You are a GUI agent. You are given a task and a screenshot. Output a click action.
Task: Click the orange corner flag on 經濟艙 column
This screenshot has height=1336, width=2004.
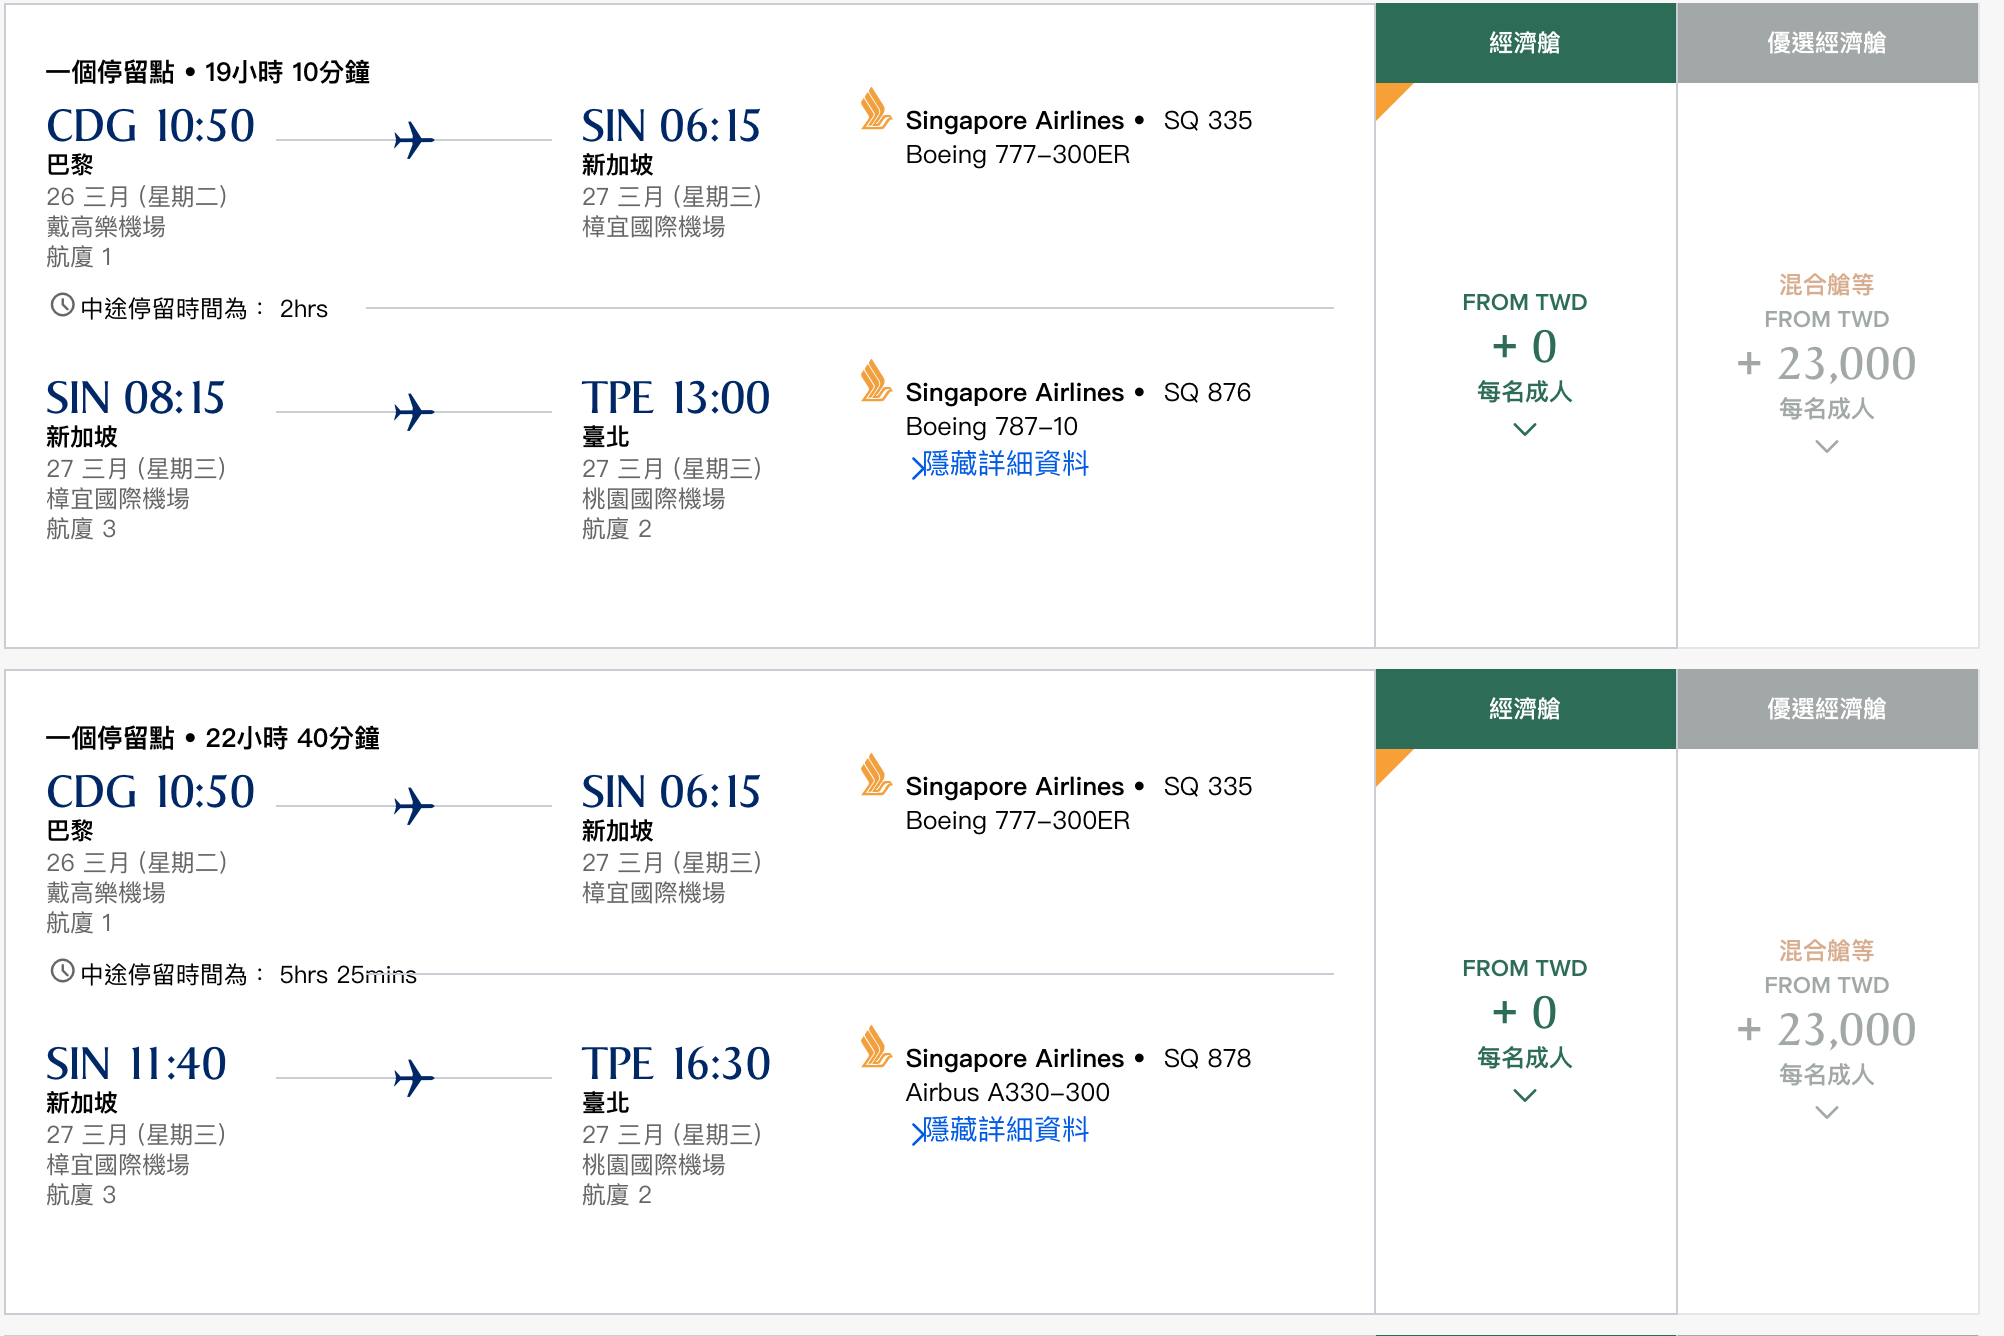tap(1390, 100)
